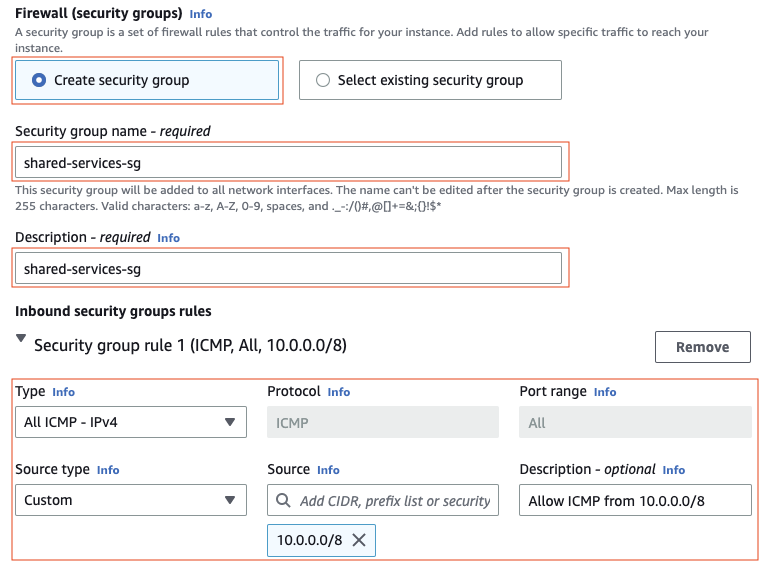Collapse Security group rule 1 disclosure triangle
This screenshot has width=767, height=570.
[x=21, y=338]
